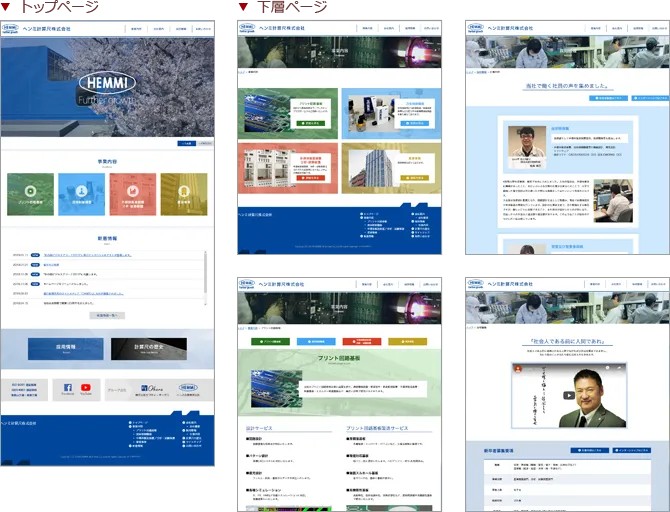This screenshot has width=670, height=512.
Task: Select yellow tab on printed circuit board page
Action: tap(407, 341)
